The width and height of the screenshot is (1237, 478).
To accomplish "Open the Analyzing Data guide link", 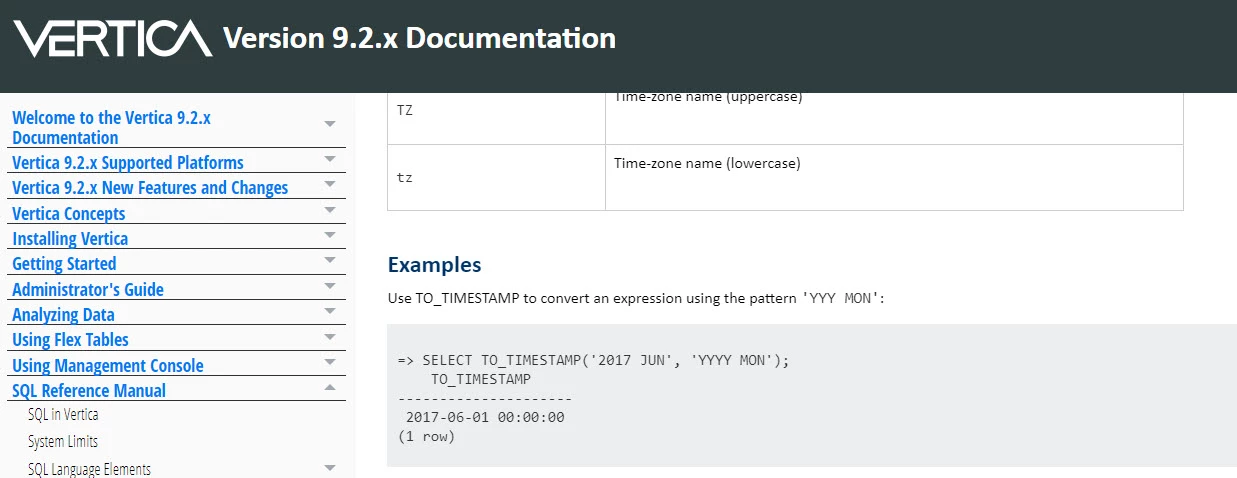I will tap(63, 314).
